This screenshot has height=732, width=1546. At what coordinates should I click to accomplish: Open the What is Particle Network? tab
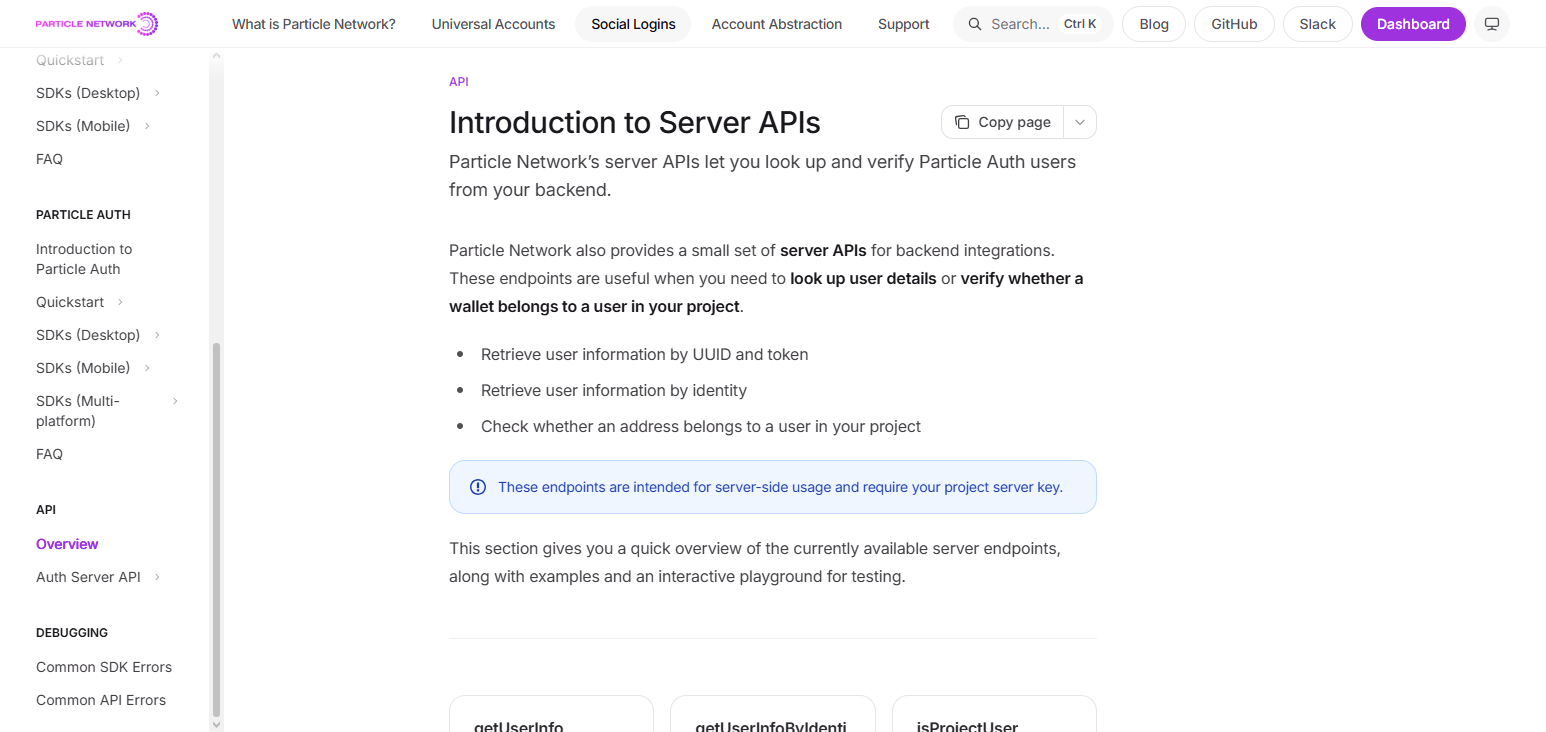coord(314,24)
